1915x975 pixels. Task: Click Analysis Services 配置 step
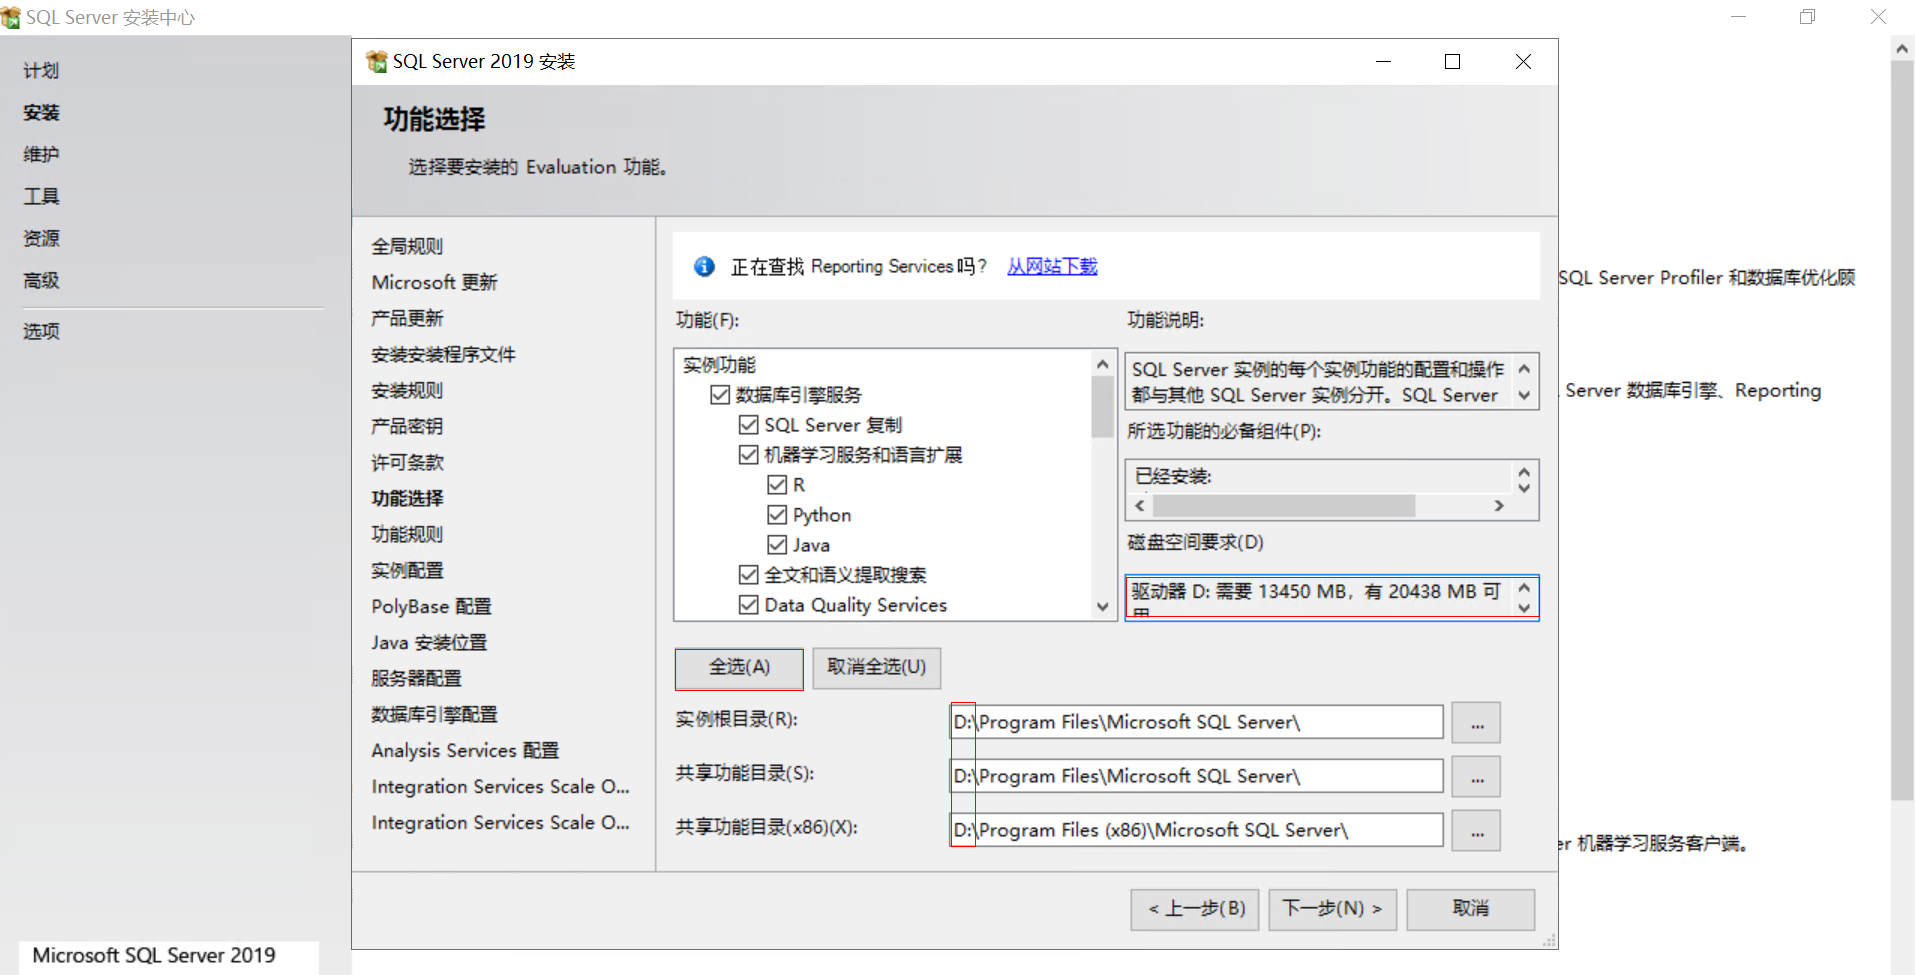pyautogui.click(x=465, y=750)
